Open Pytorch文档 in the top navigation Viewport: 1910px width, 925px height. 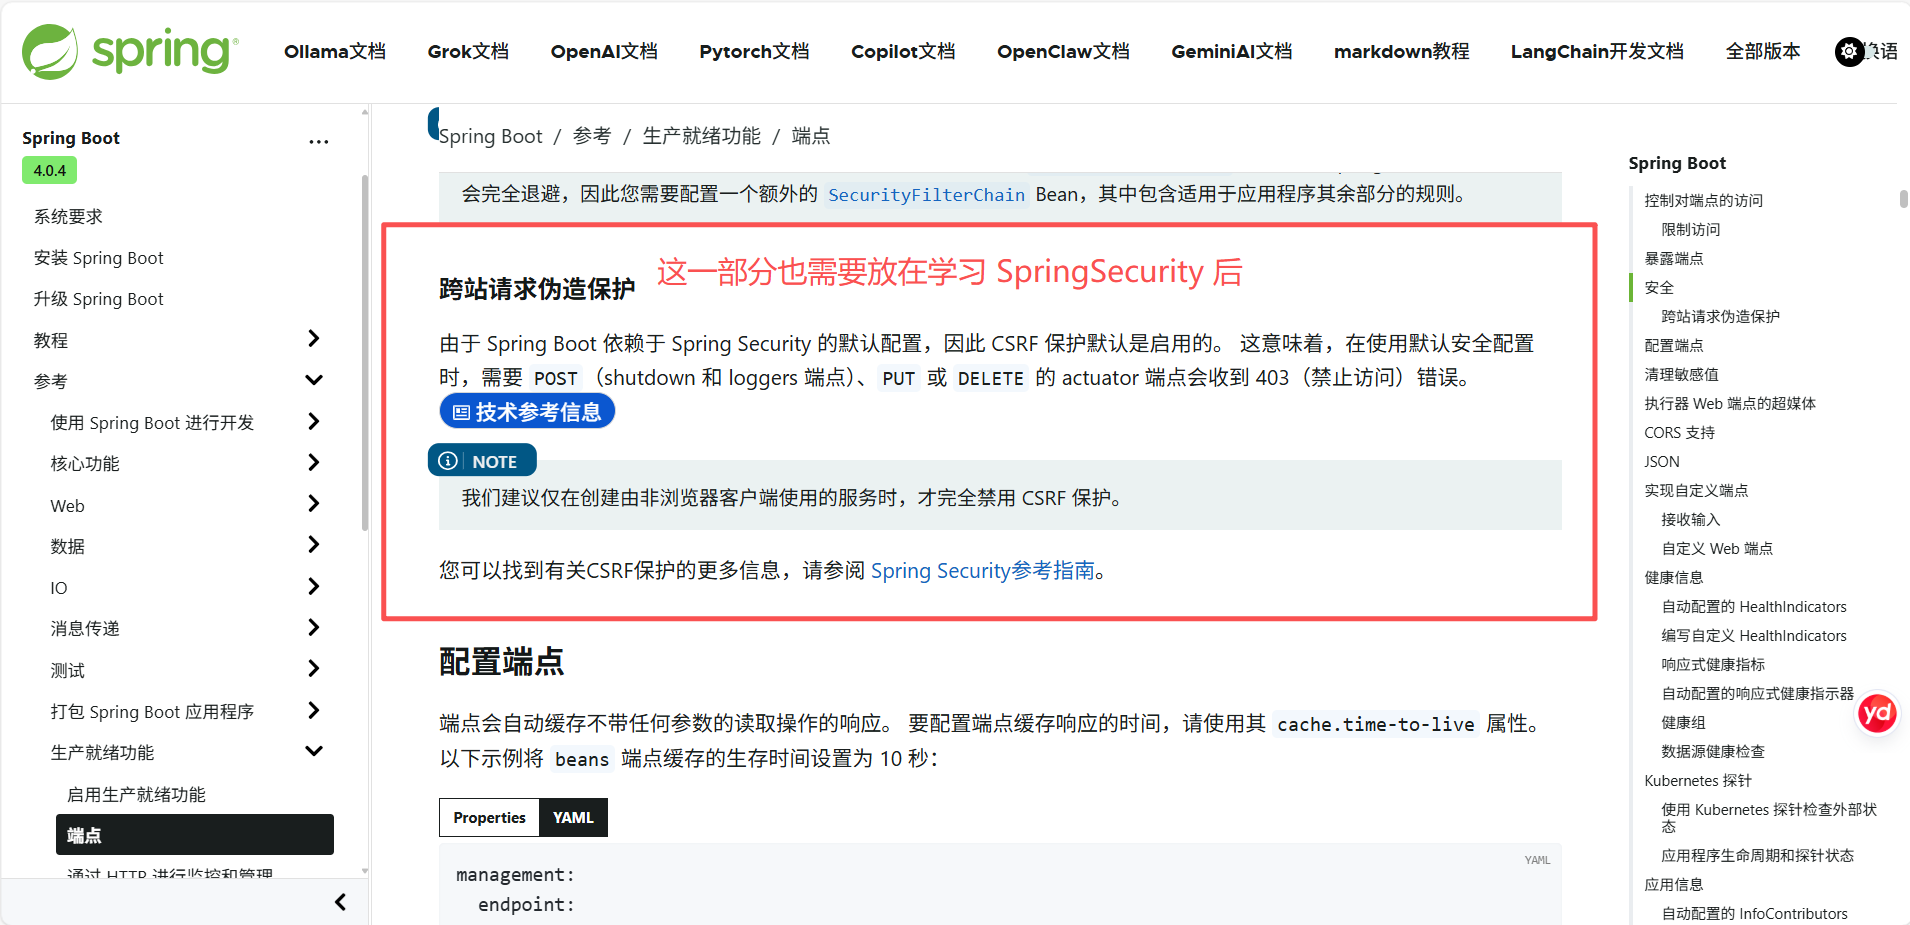[x=754, y=51]
